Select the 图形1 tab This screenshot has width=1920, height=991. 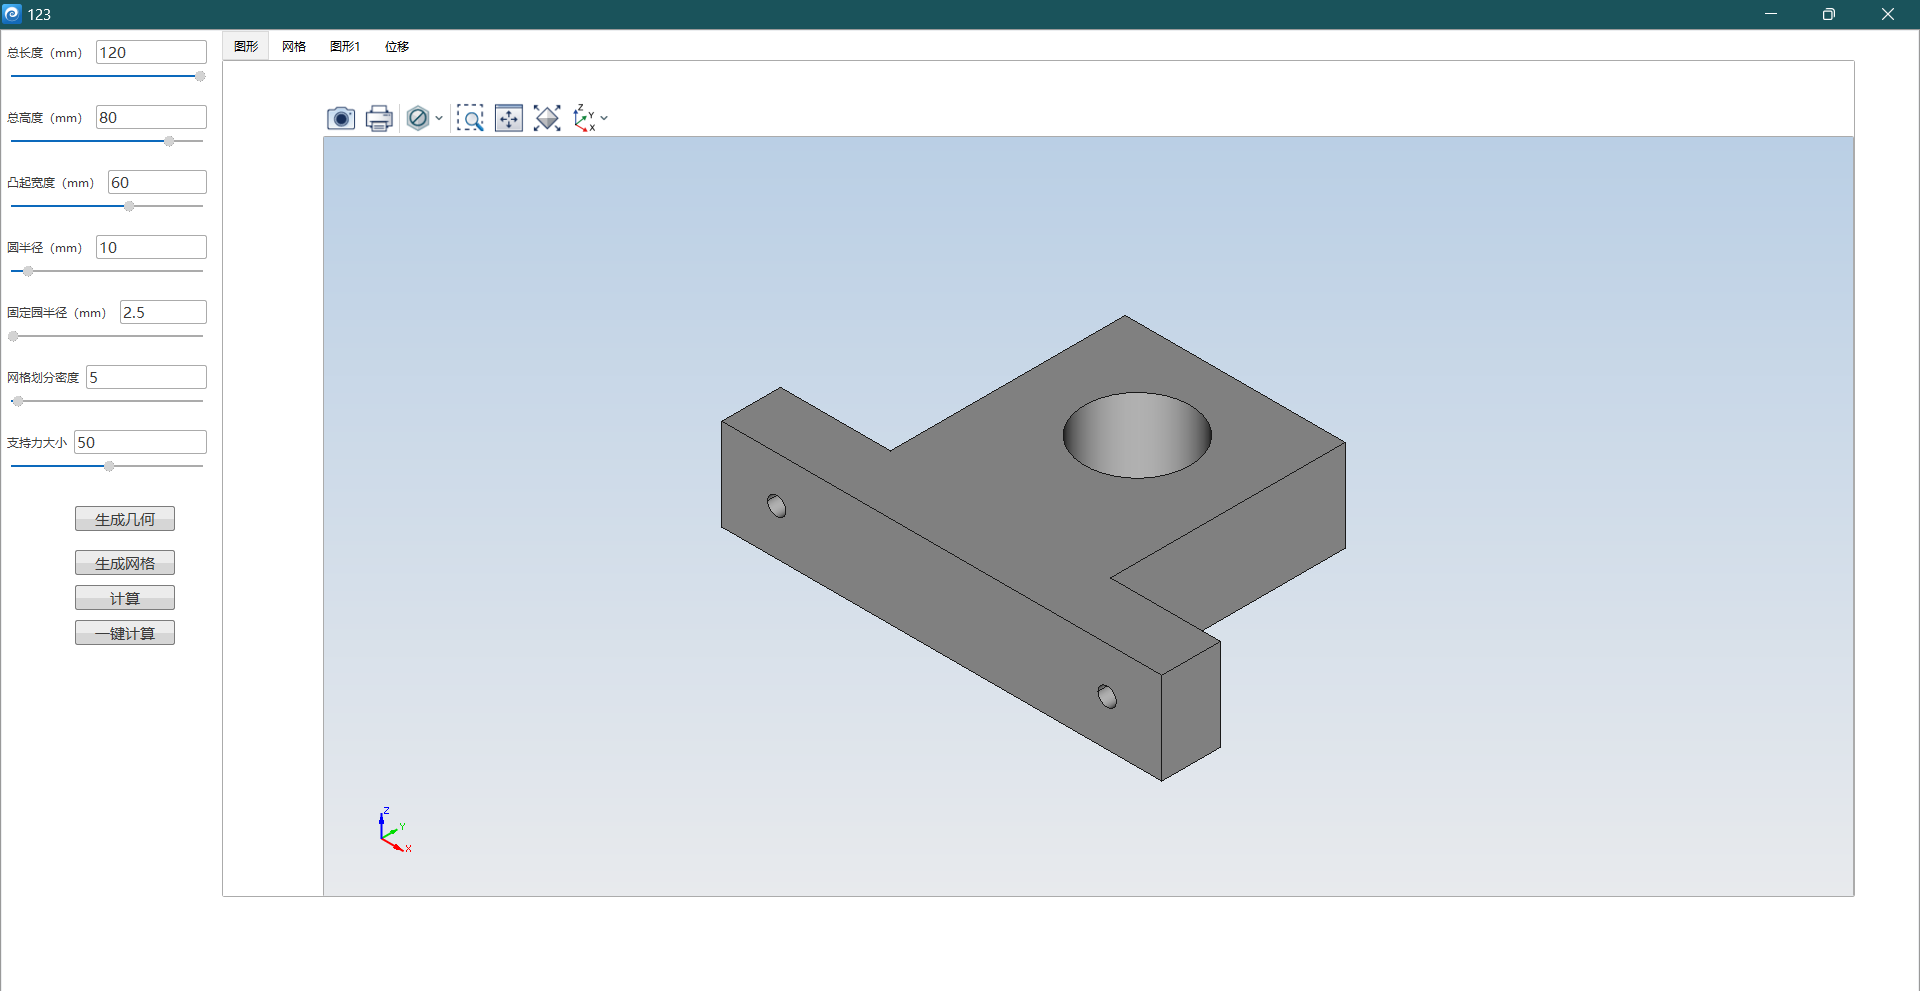click(345, 47)
